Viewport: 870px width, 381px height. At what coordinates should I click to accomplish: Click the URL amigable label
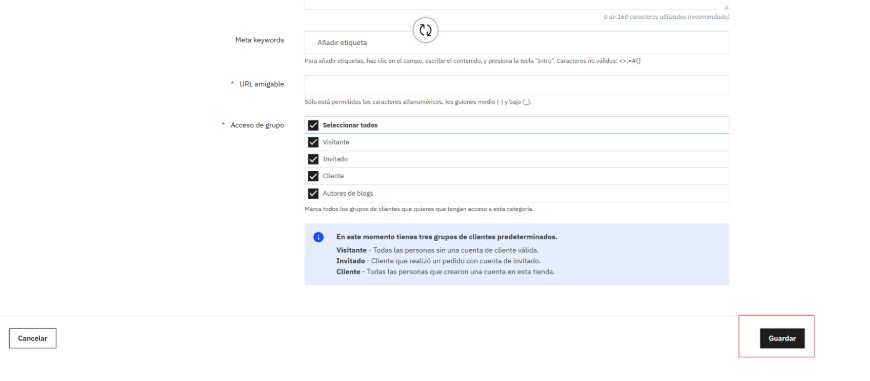point(262,84)
